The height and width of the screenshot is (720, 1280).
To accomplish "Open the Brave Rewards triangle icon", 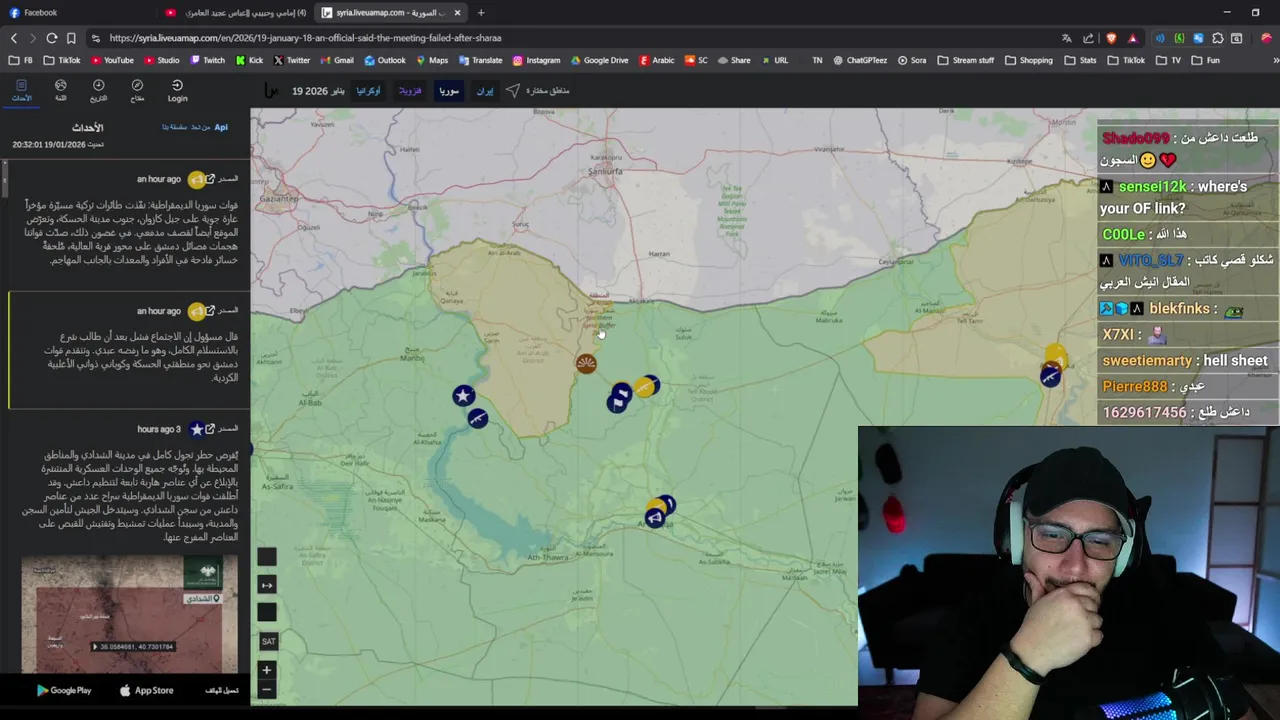I will click(1132, 38).
